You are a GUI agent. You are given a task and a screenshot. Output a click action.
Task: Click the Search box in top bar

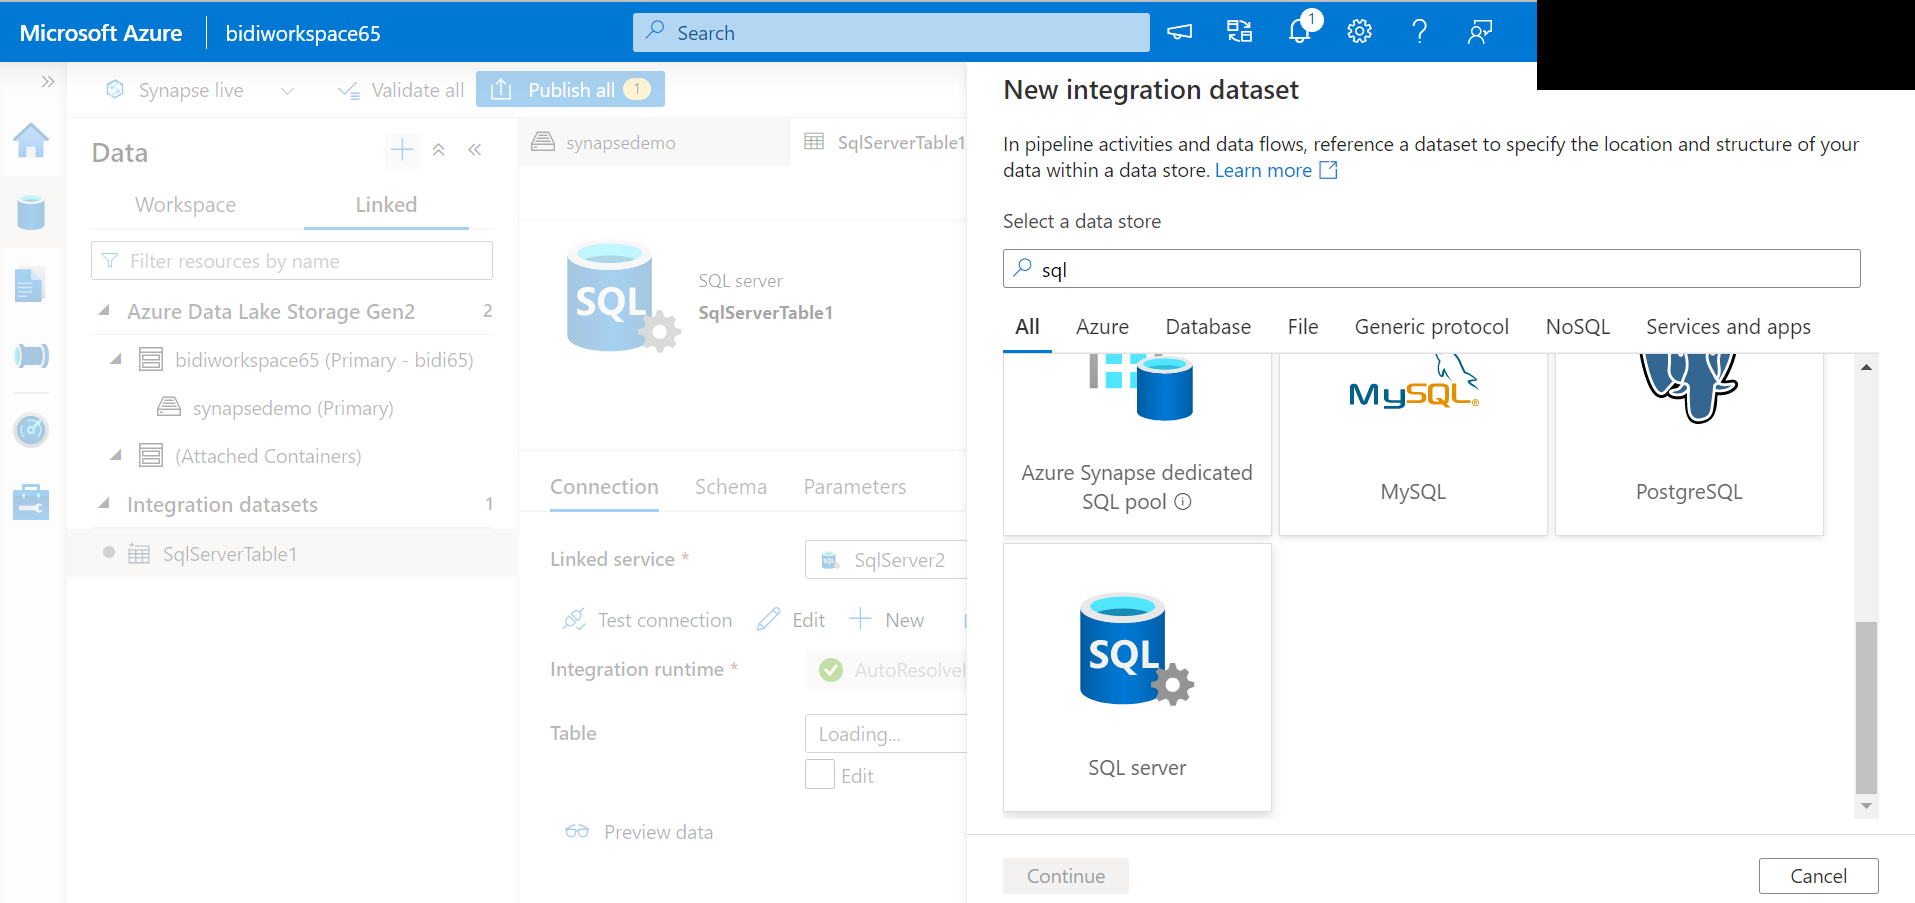pos(891,32)
